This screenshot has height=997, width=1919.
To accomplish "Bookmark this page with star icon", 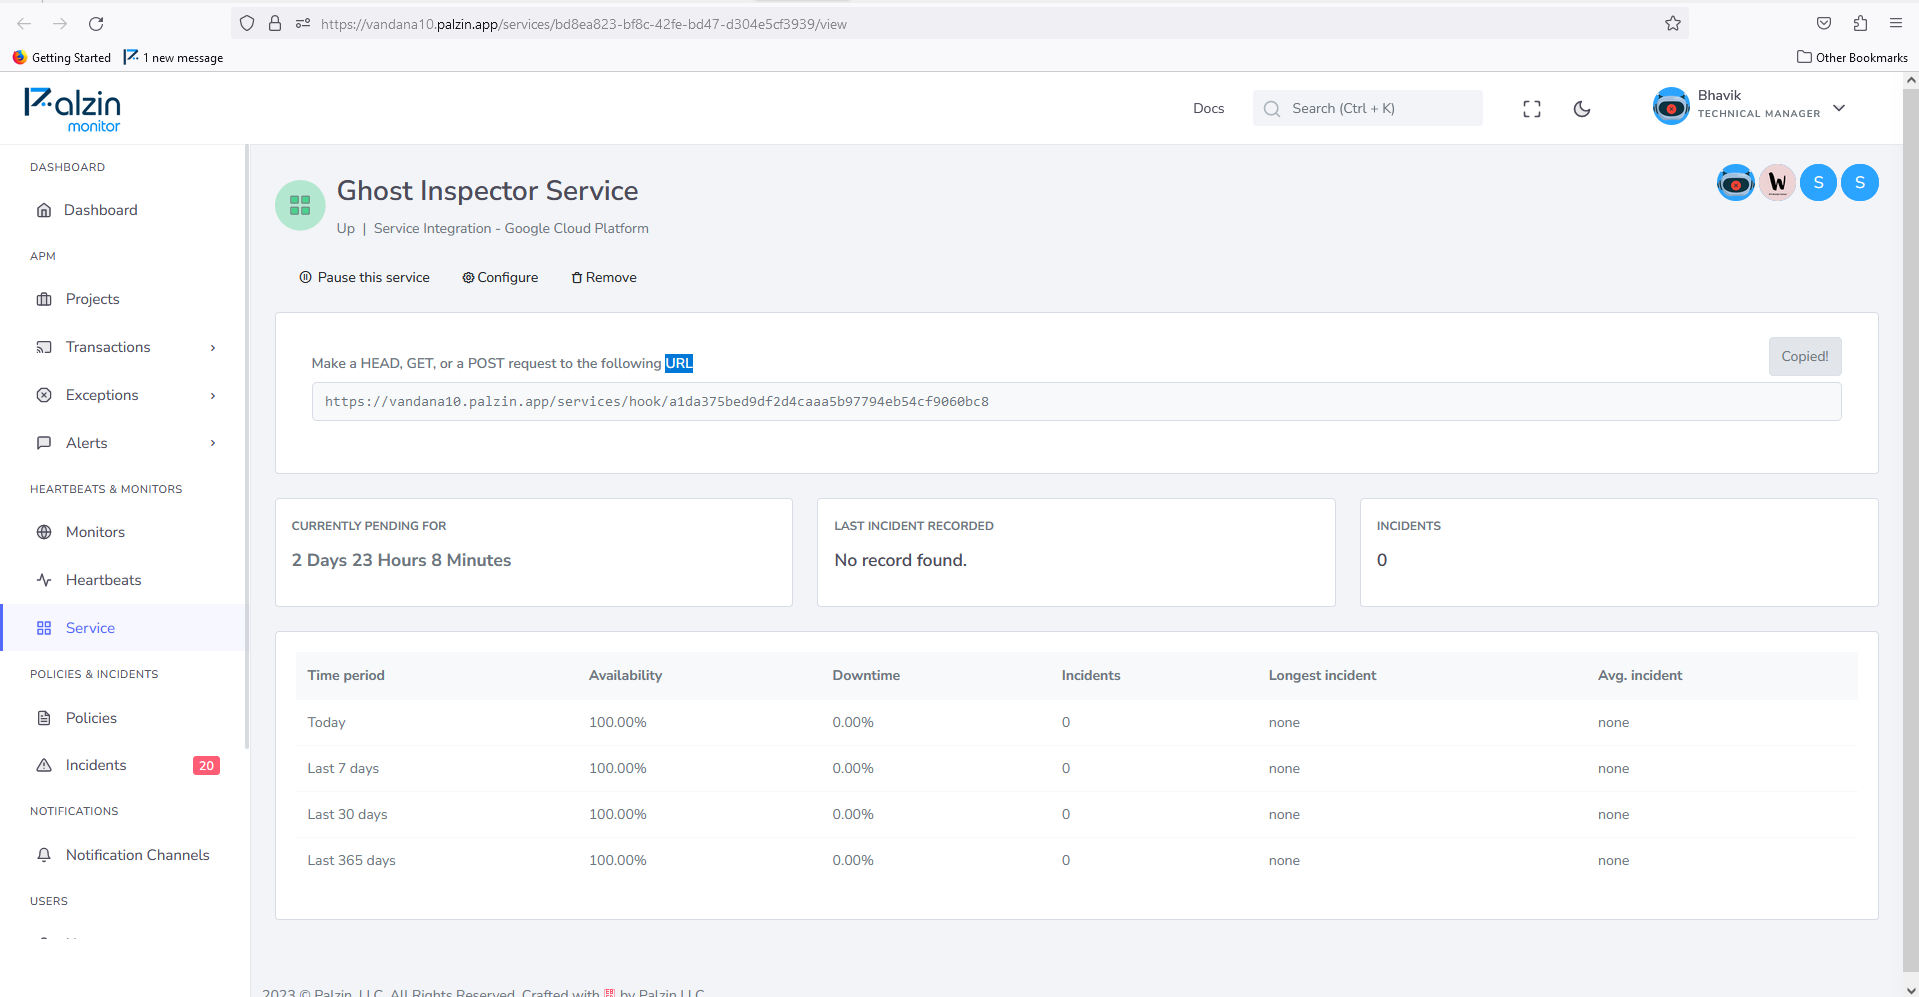I will click(1672, 23).
